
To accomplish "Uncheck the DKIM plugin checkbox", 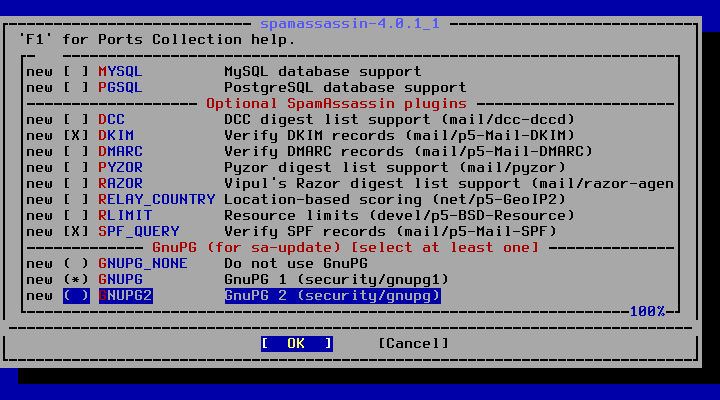I will 76,135.
